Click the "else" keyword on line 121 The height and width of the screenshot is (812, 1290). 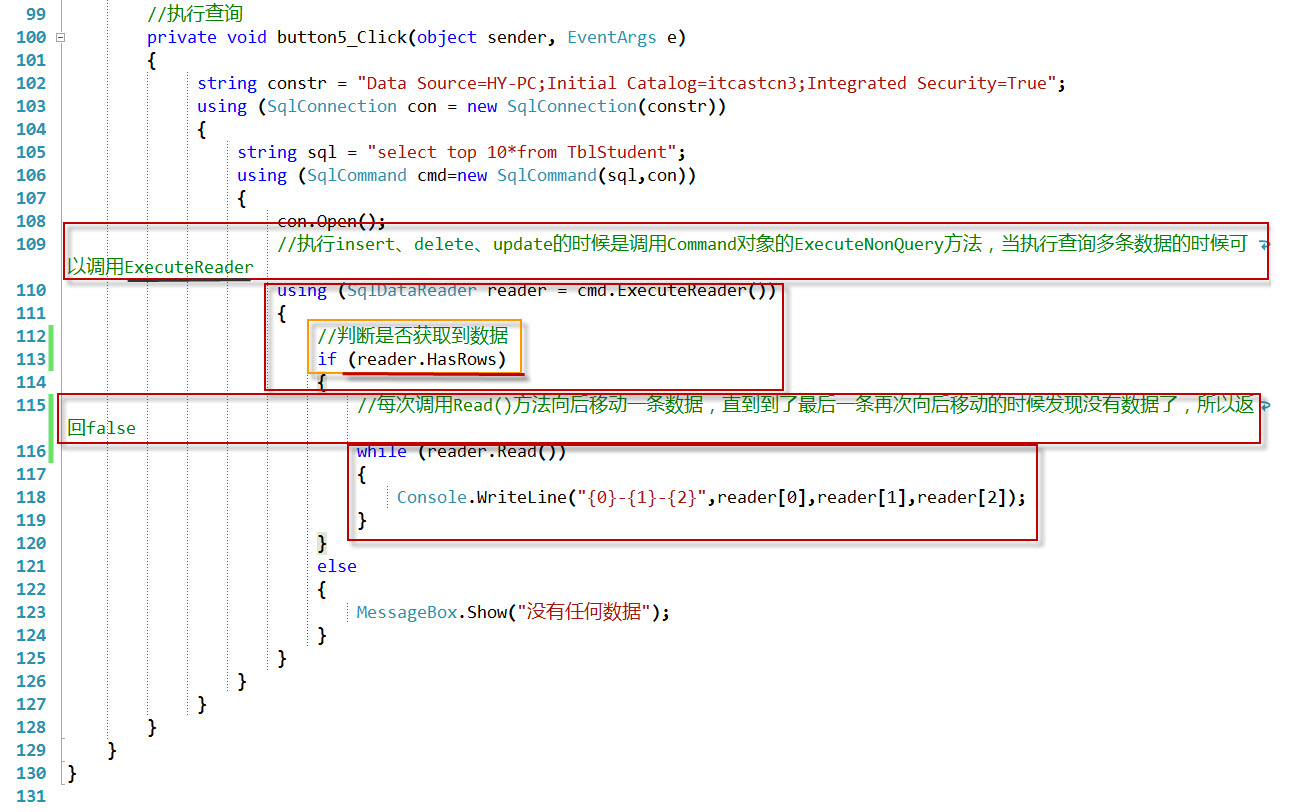click(337, 566)
